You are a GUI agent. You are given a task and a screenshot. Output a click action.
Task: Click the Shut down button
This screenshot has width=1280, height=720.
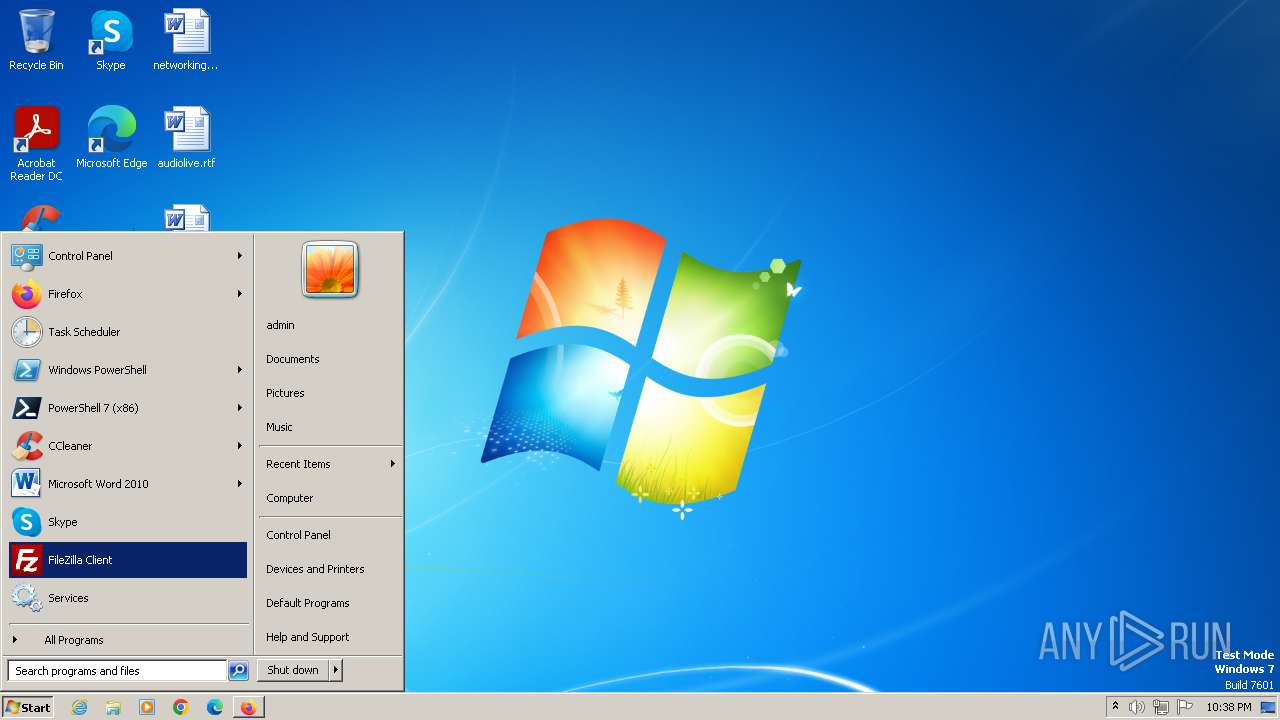pos(293,670)
